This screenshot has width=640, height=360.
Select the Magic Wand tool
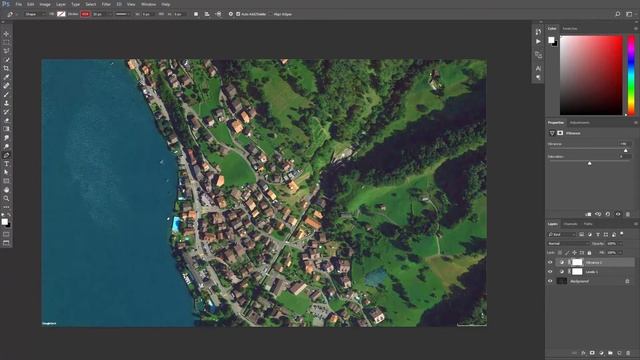coord(6,60)
